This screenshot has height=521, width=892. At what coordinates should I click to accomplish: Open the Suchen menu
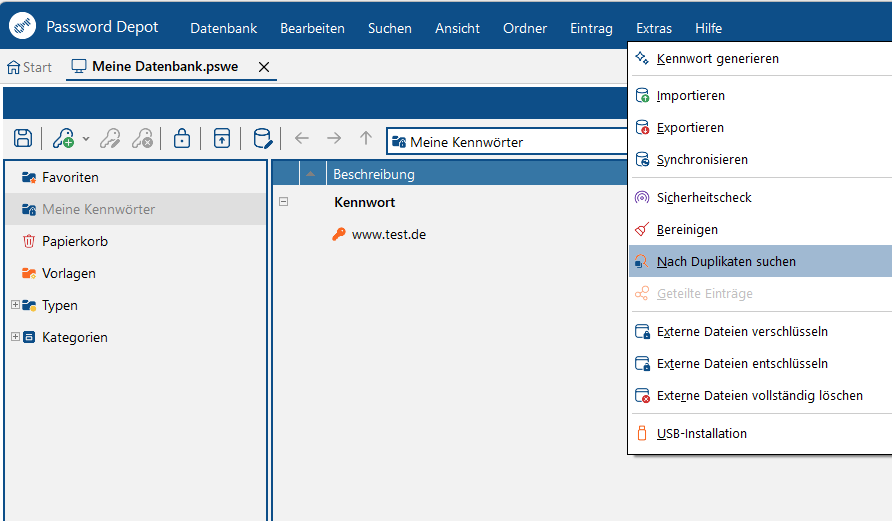(x=390, y=28)
